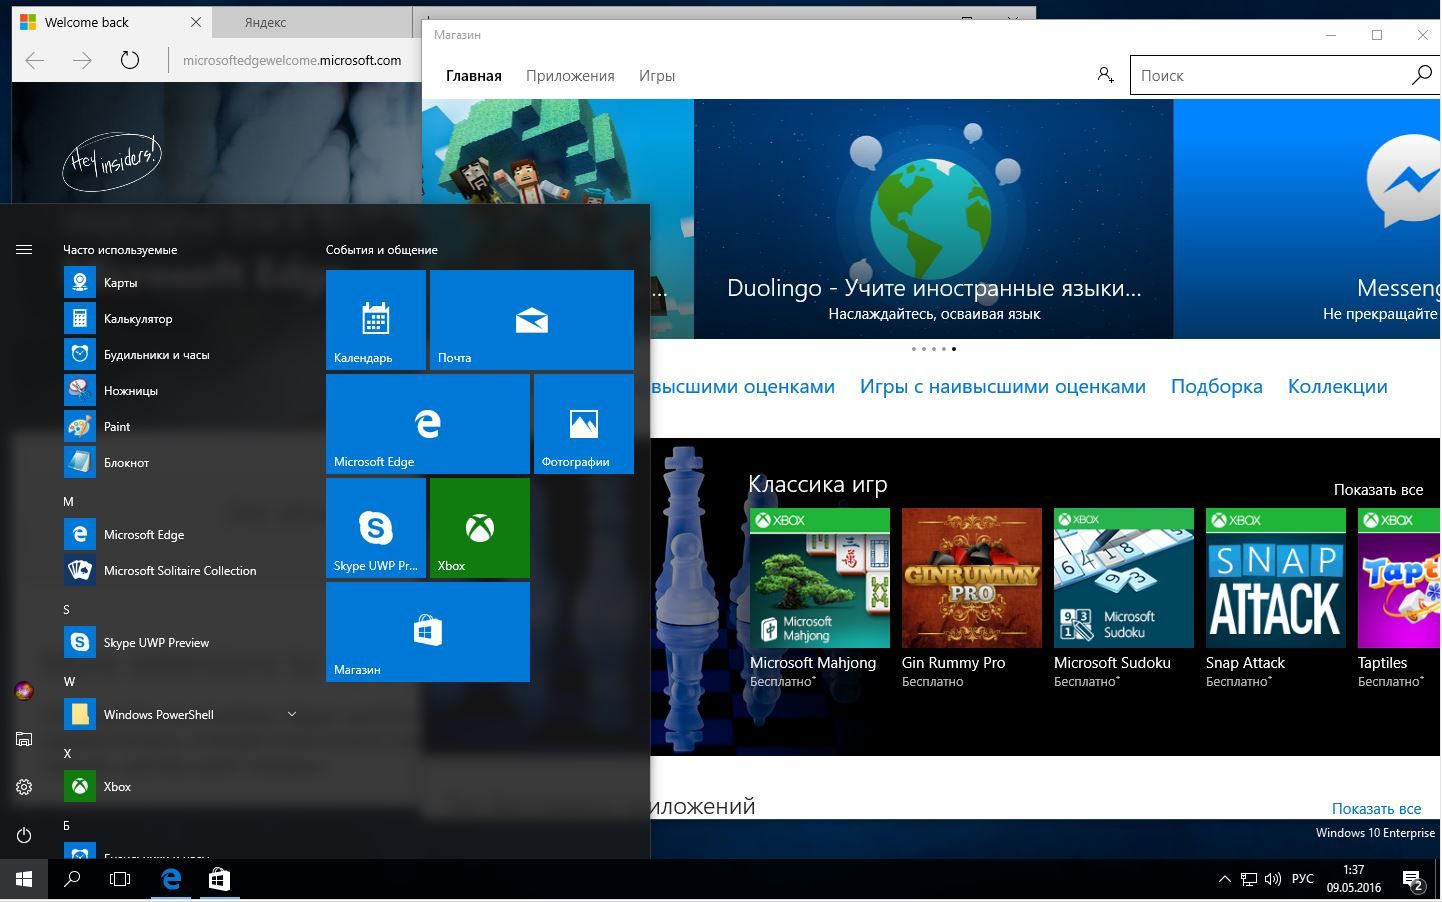Open the Фотографии tile
This screenshot has width=1442, height=902.
[584, 424]
